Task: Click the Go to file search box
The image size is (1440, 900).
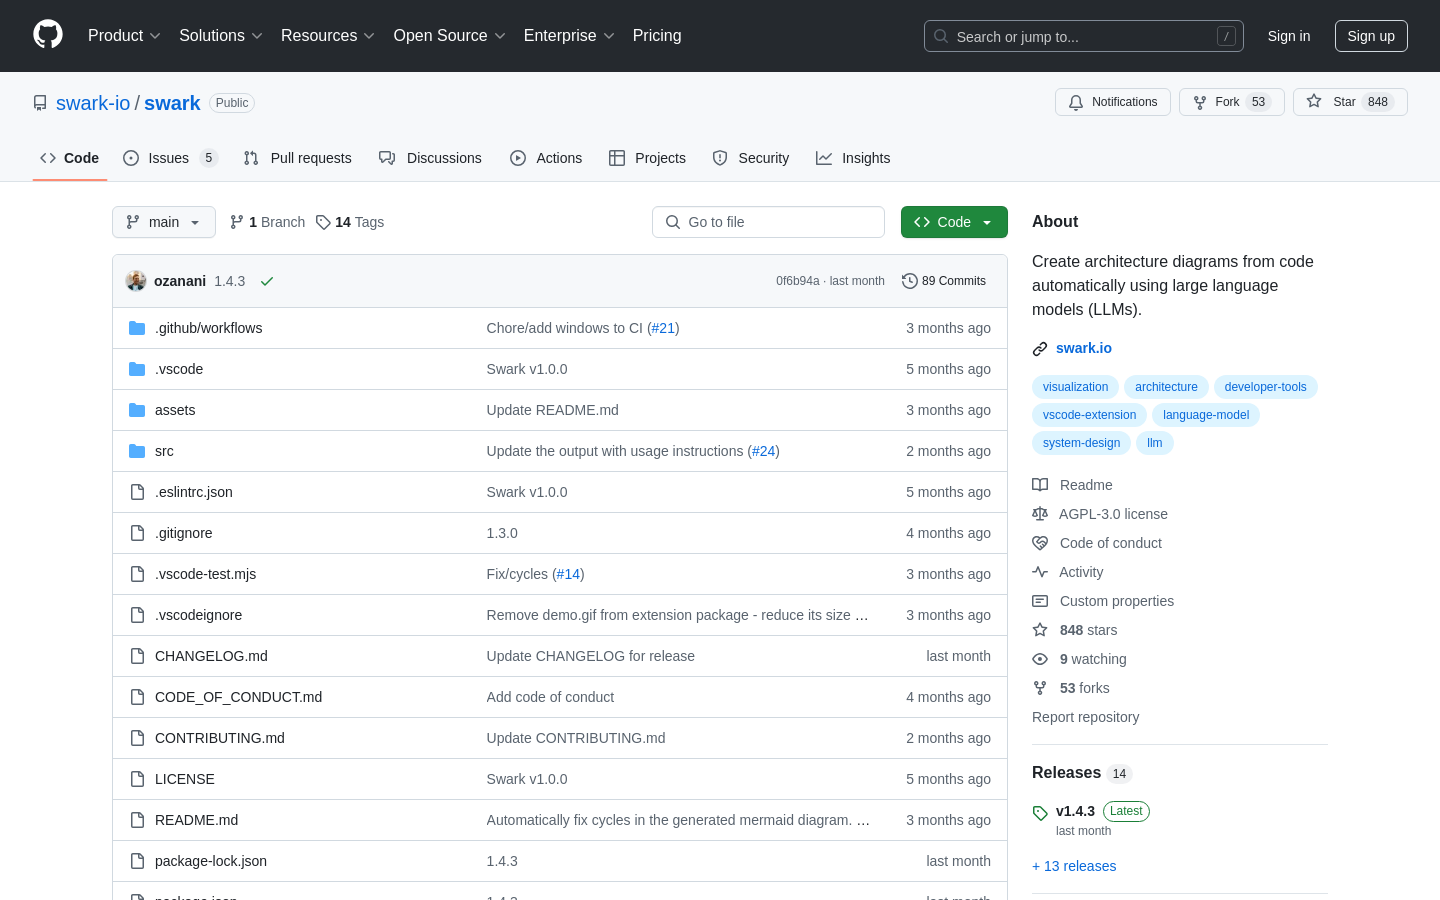Action: coord(768,222)
